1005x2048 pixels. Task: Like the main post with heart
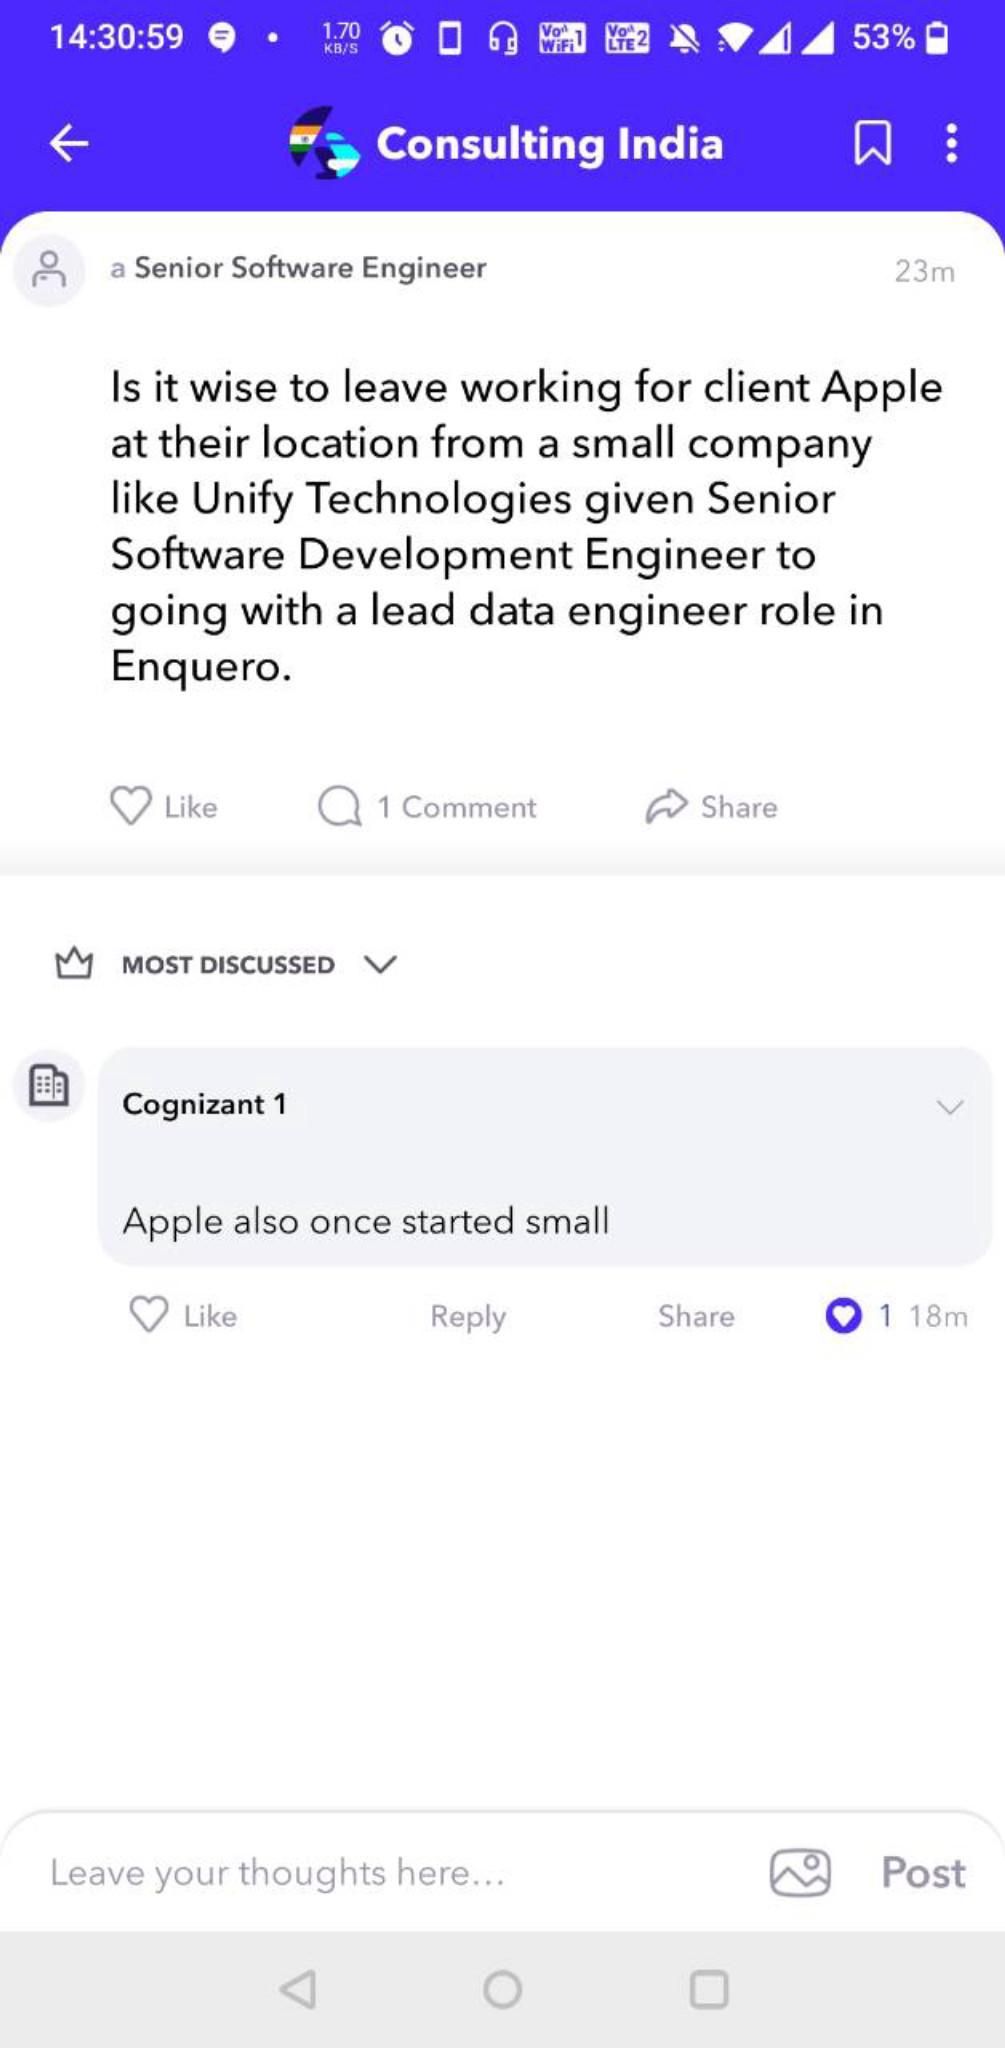(x=164, y=806)
